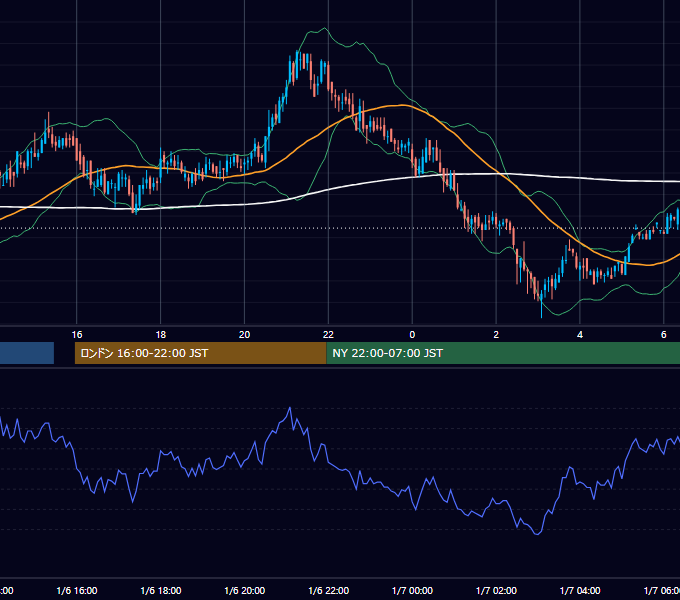Click the 22 hour label on the upper chart axis

click(328, 335)
